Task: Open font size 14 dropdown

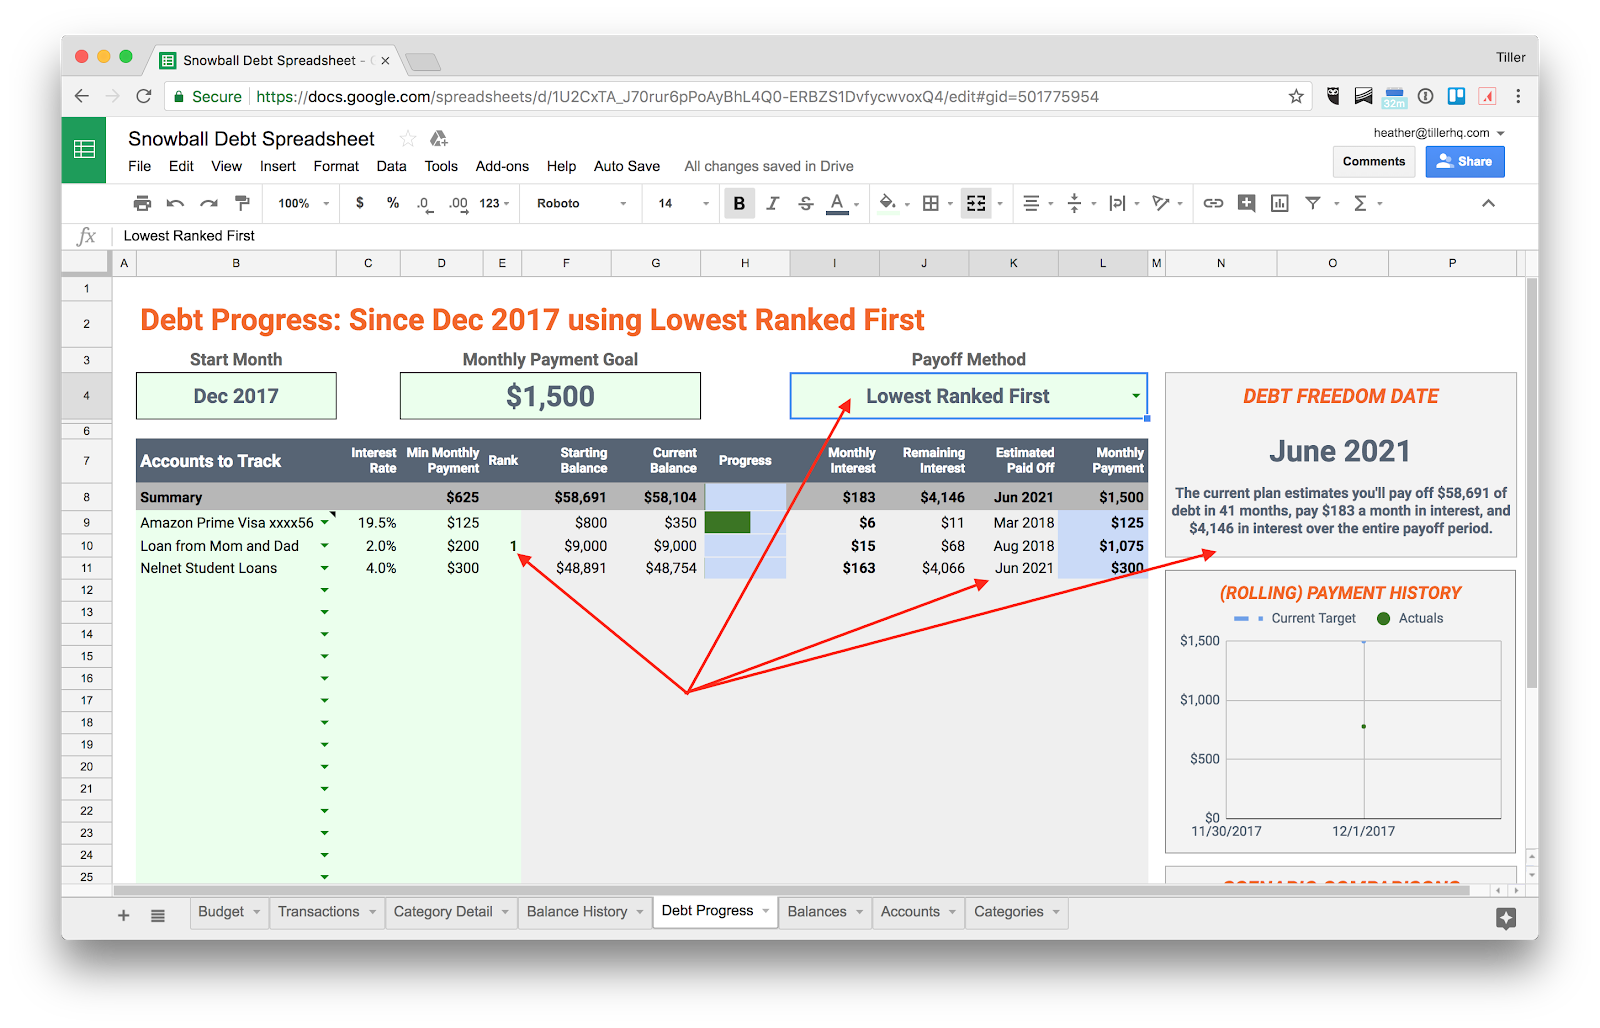Action: coord(683,203)
